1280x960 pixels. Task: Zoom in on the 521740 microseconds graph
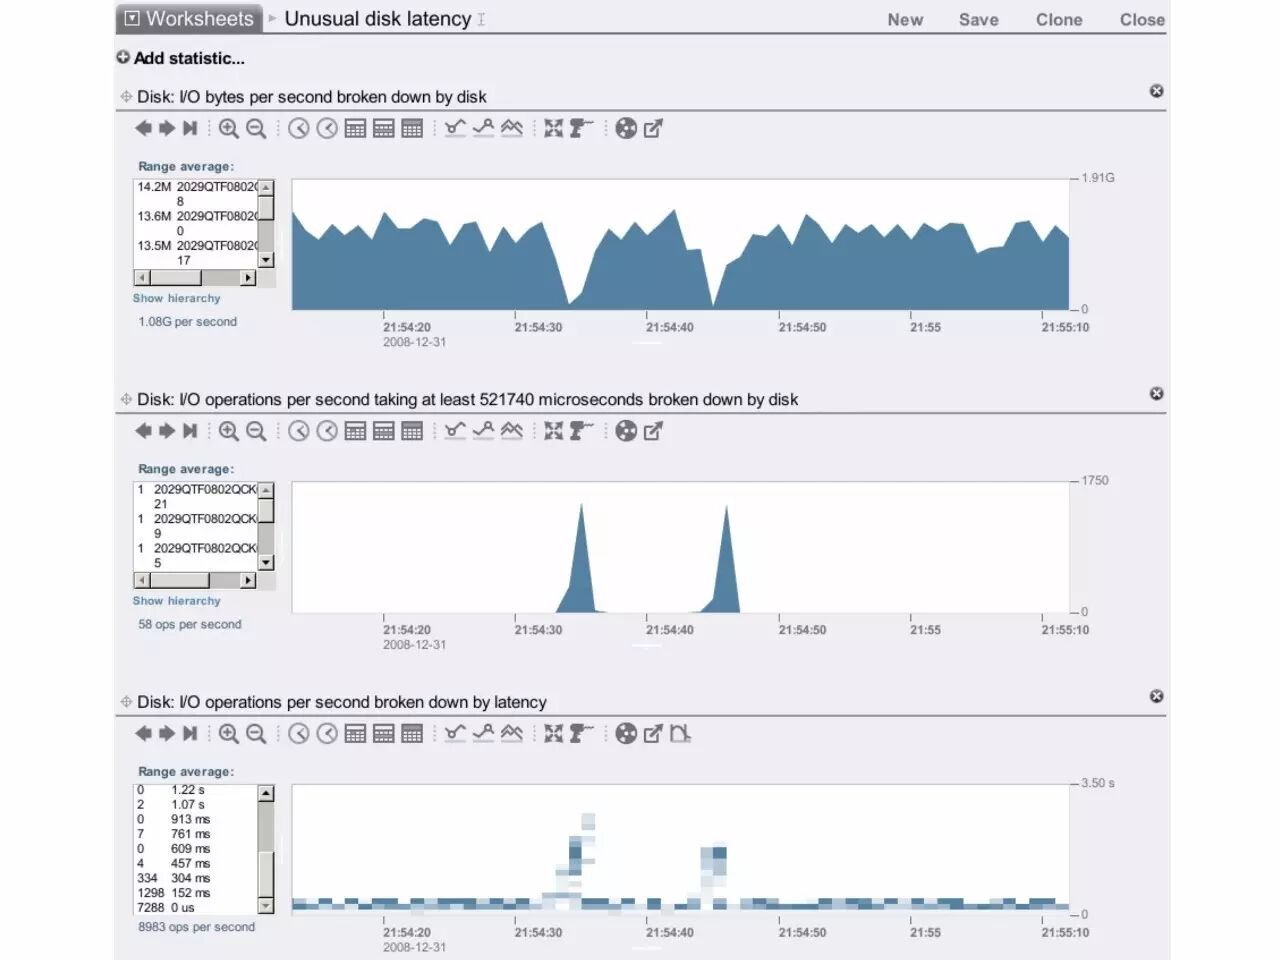[228, 431]
